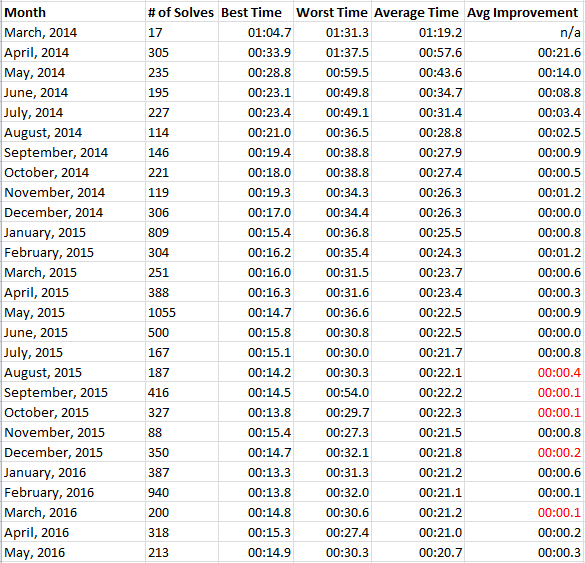Click improvement value 00:21.6
585x563 pixels.
[524, 52]
